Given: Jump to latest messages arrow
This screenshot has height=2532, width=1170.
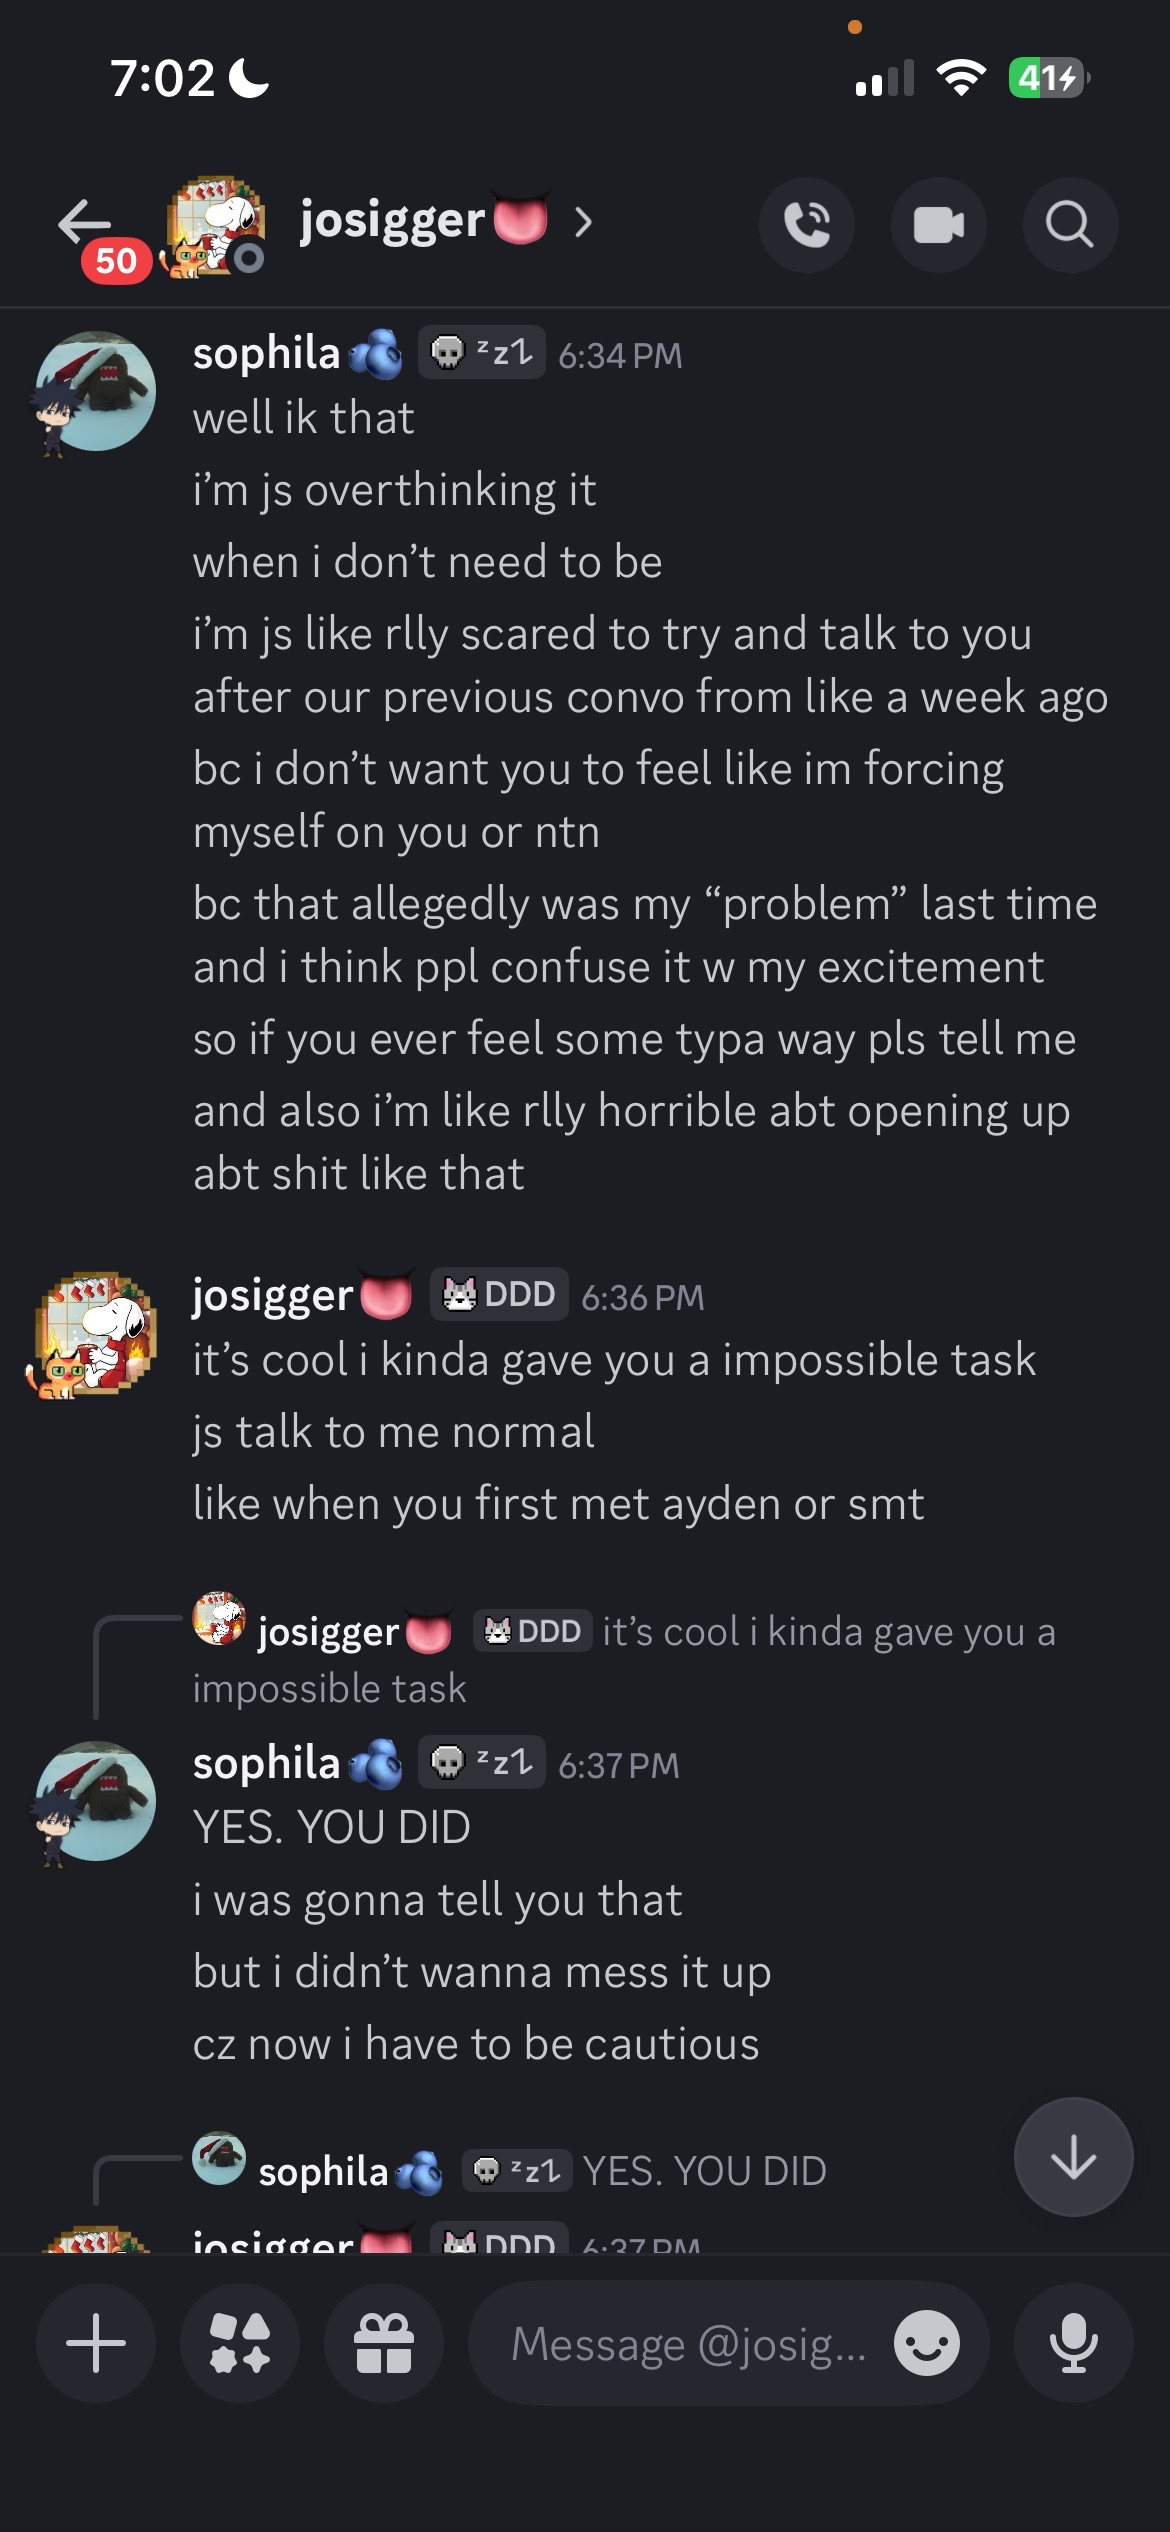Looking at the screenshot, I should tap(1073, 2157).
